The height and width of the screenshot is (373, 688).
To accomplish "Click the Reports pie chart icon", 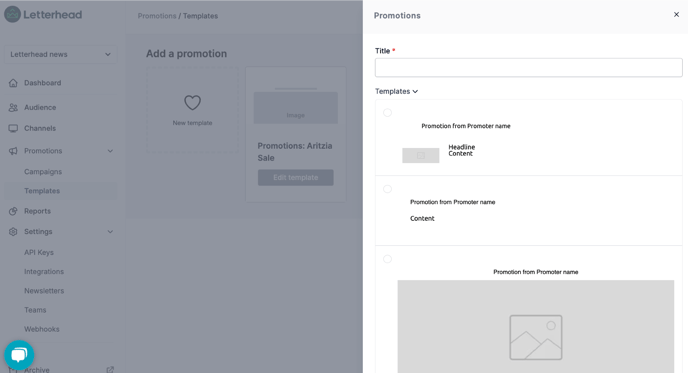I will 13,211.
